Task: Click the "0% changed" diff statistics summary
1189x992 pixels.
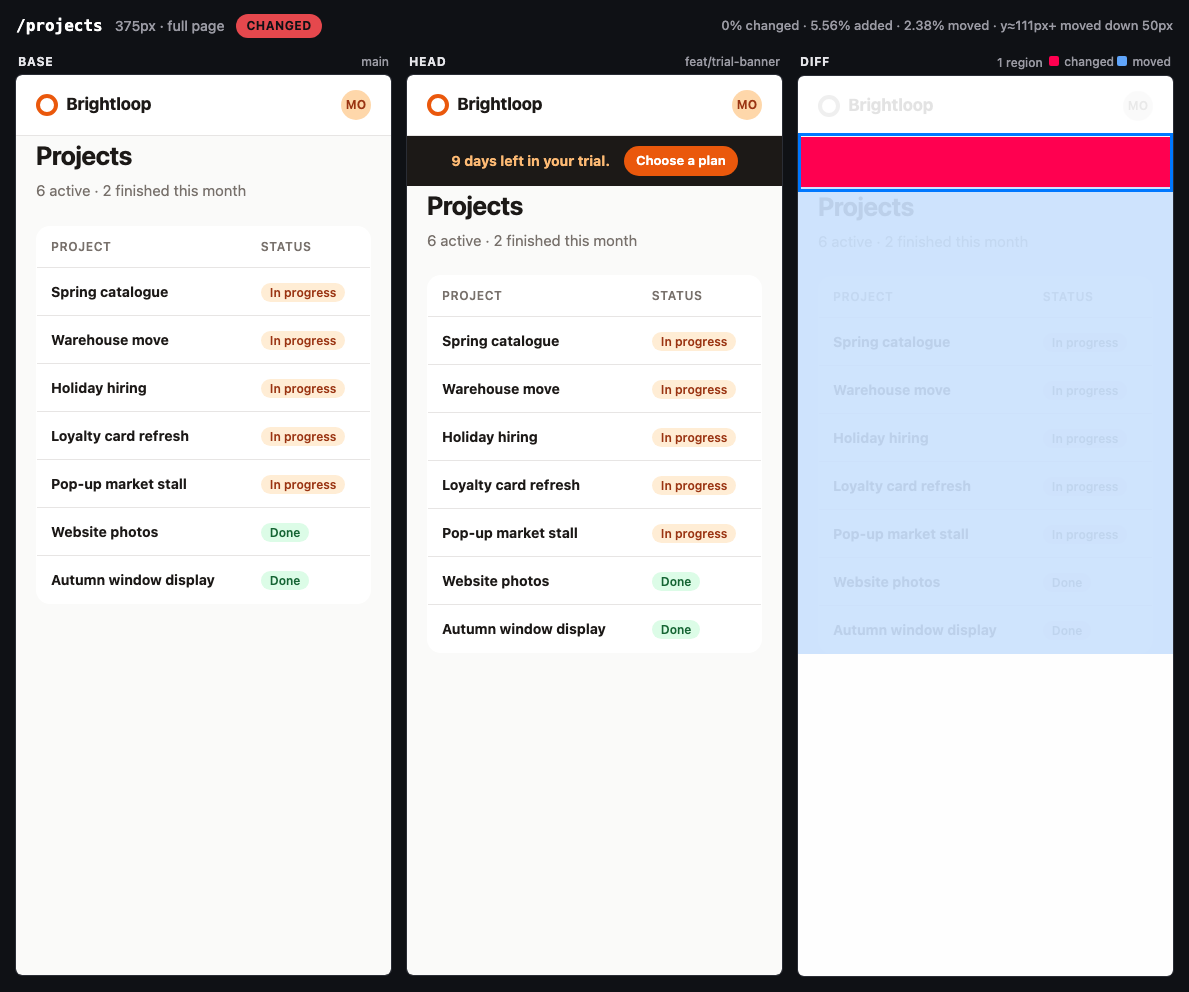Action: tap(947, 26)
